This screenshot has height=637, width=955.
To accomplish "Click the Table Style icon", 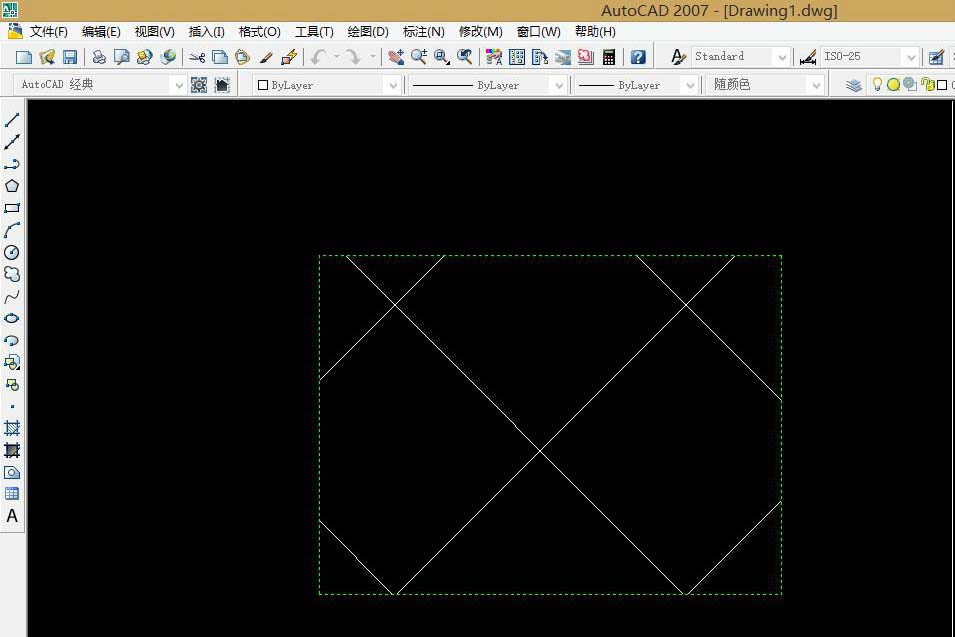I will (936, 57).
